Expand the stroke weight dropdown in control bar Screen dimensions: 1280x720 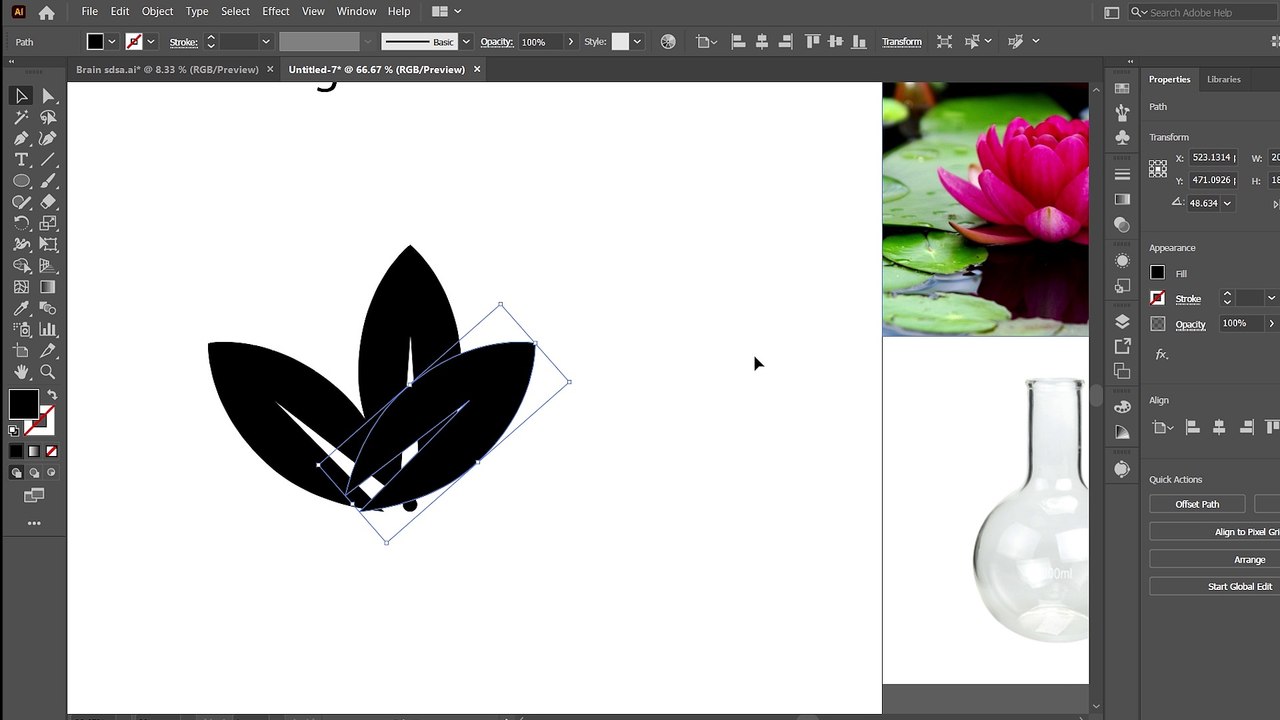pyautogui.click(x=266, y=42)
